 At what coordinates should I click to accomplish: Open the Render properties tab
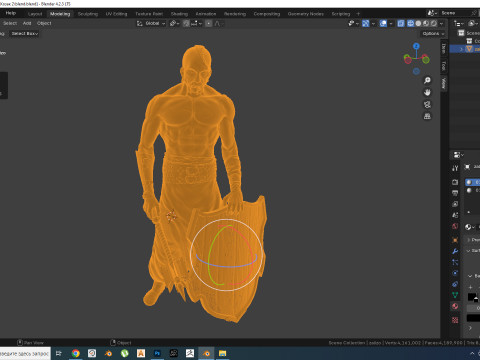coord(455,182)
